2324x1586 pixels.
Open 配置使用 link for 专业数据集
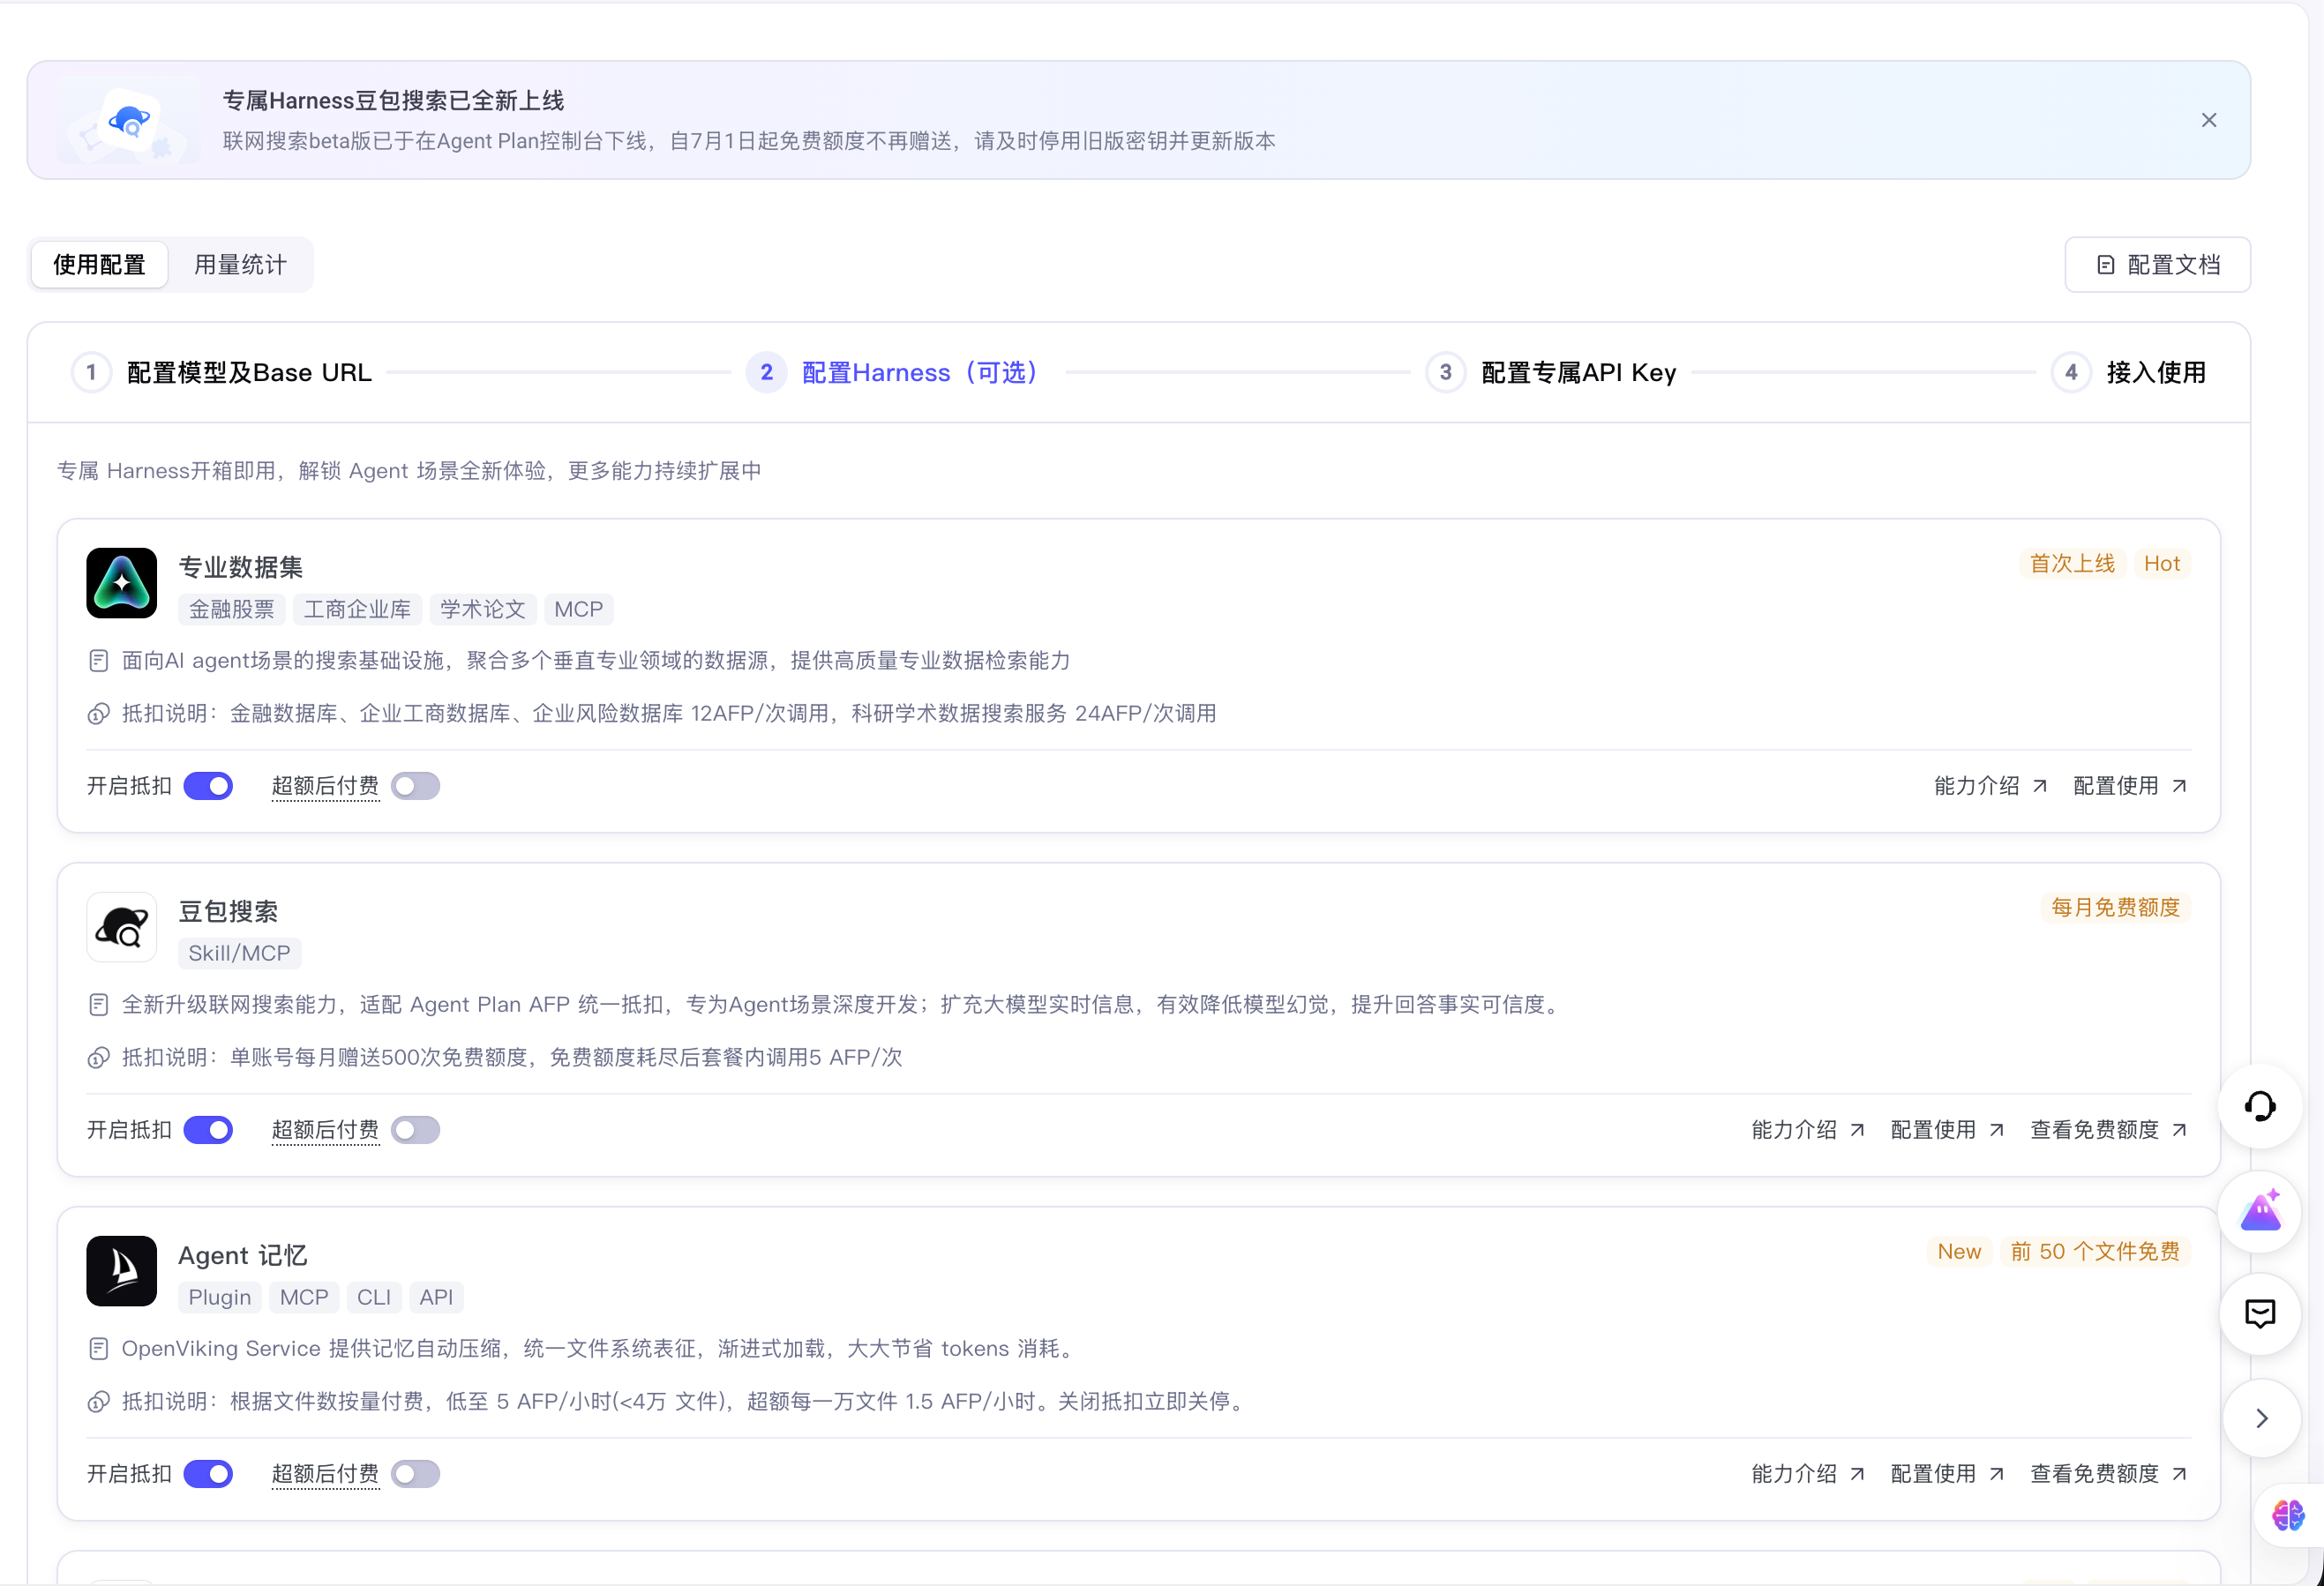[2130, 786]
